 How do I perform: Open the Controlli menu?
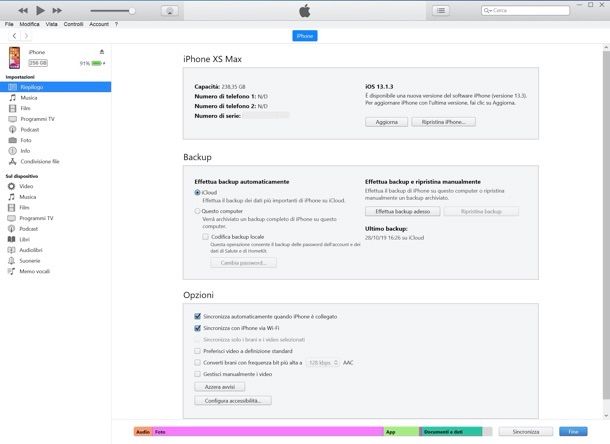coord(74,24)
